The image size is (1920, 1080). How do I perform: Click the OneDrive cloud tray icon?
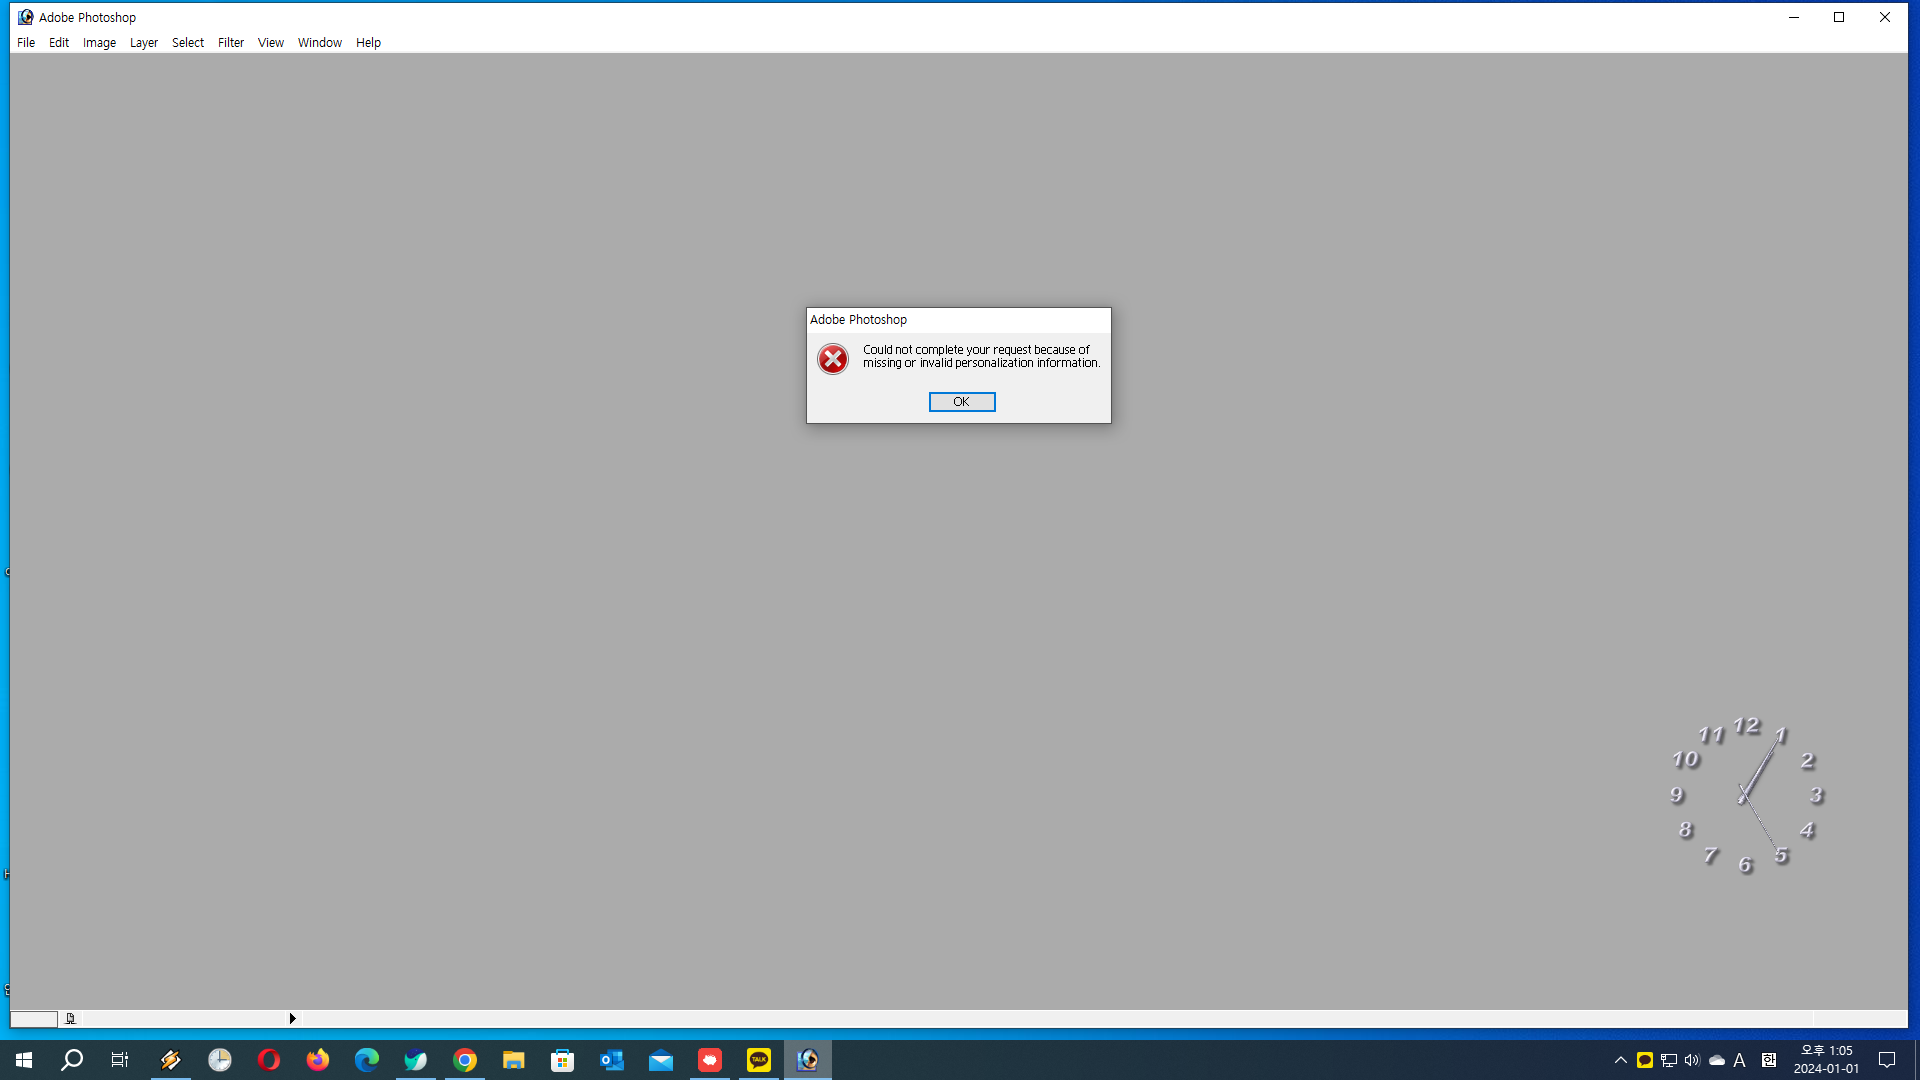(1717, 1060)
